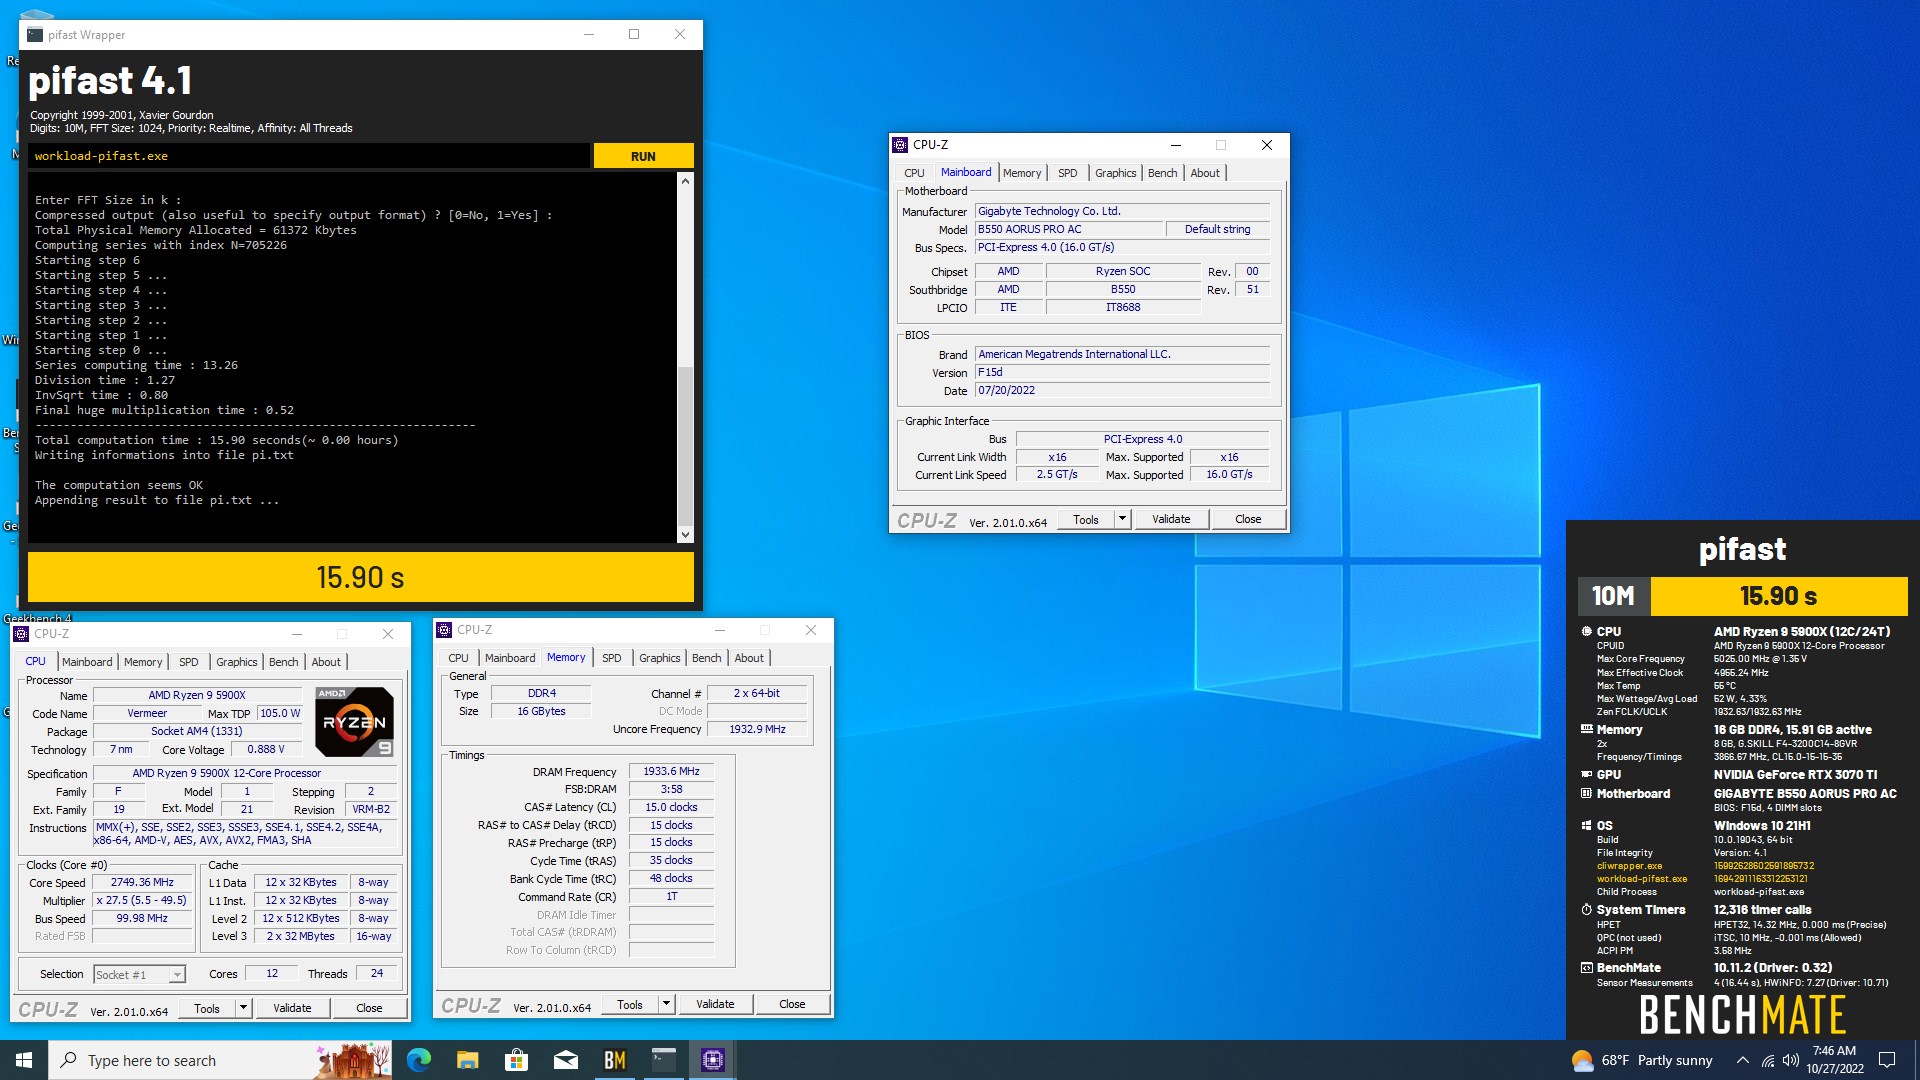Open Bench tab in CPU tab CPU-Z window

283,662
